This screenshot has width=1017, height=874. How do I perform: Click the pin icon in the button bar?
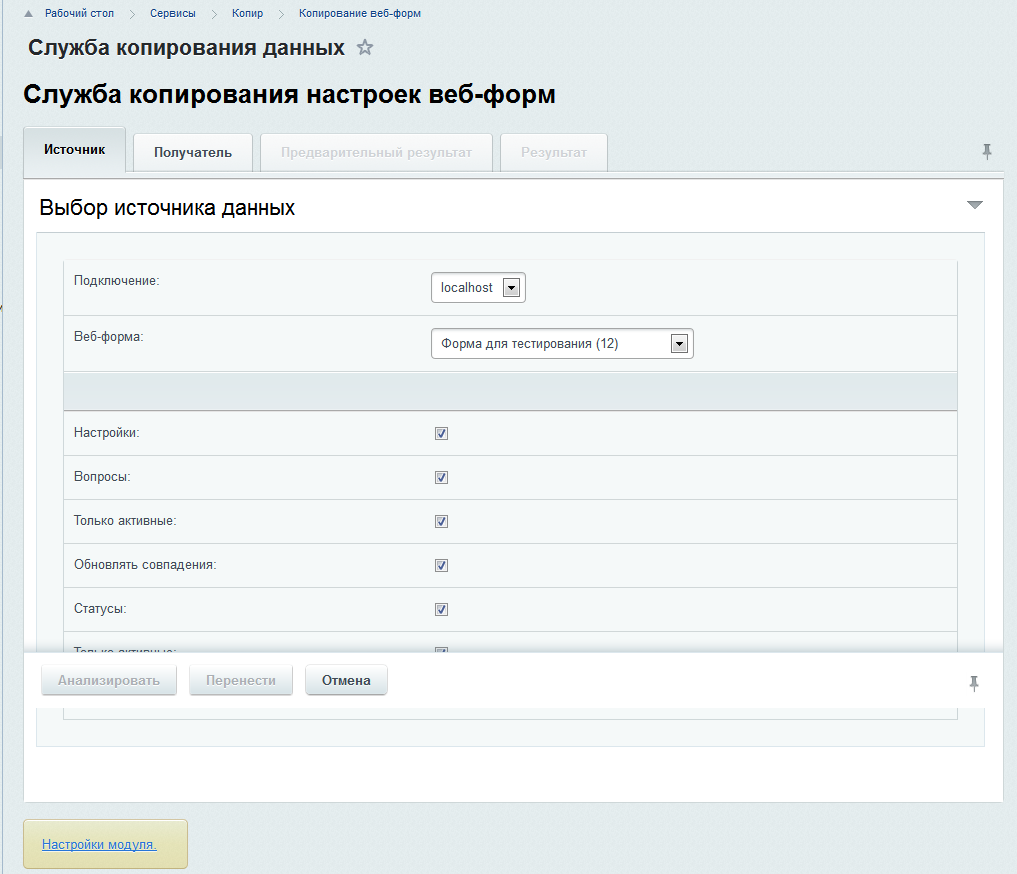[974, 683]
